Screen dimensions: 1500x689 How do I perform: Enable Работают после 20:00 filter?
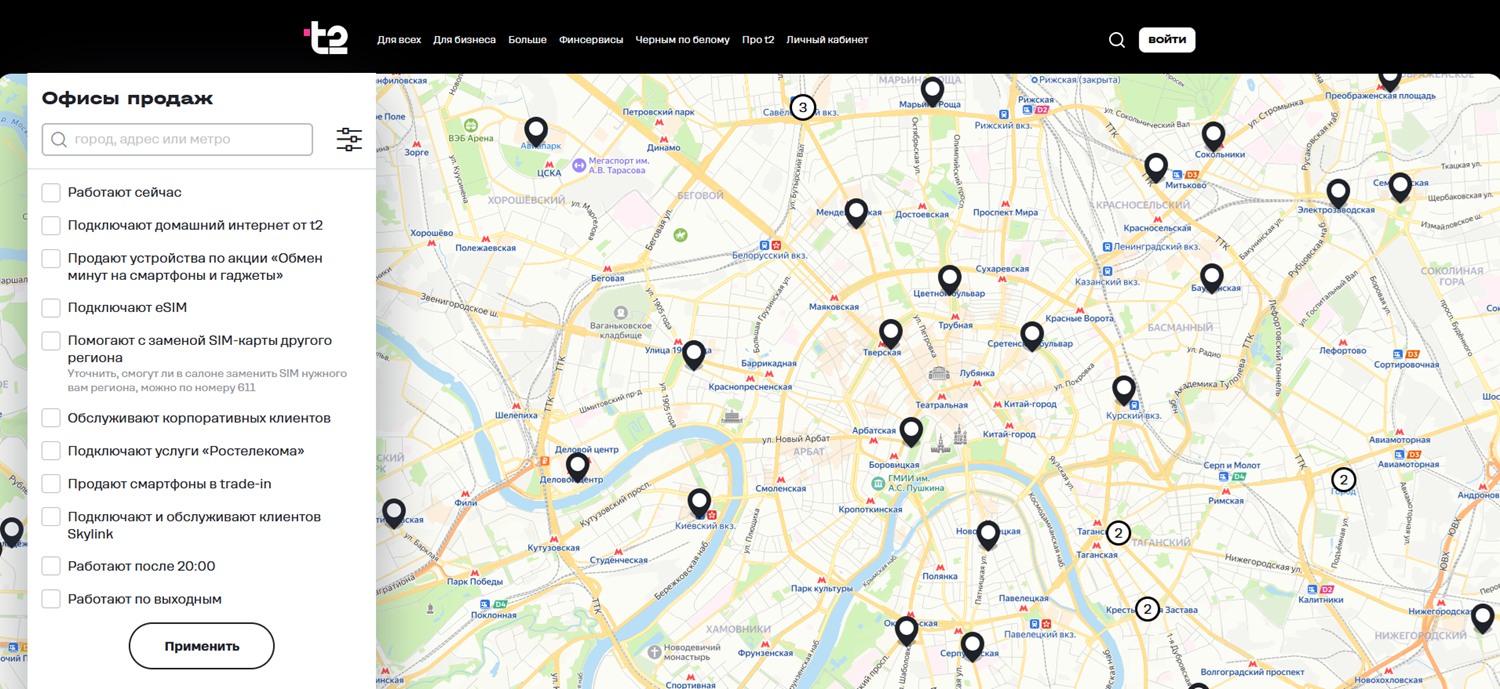click(51, 566)
